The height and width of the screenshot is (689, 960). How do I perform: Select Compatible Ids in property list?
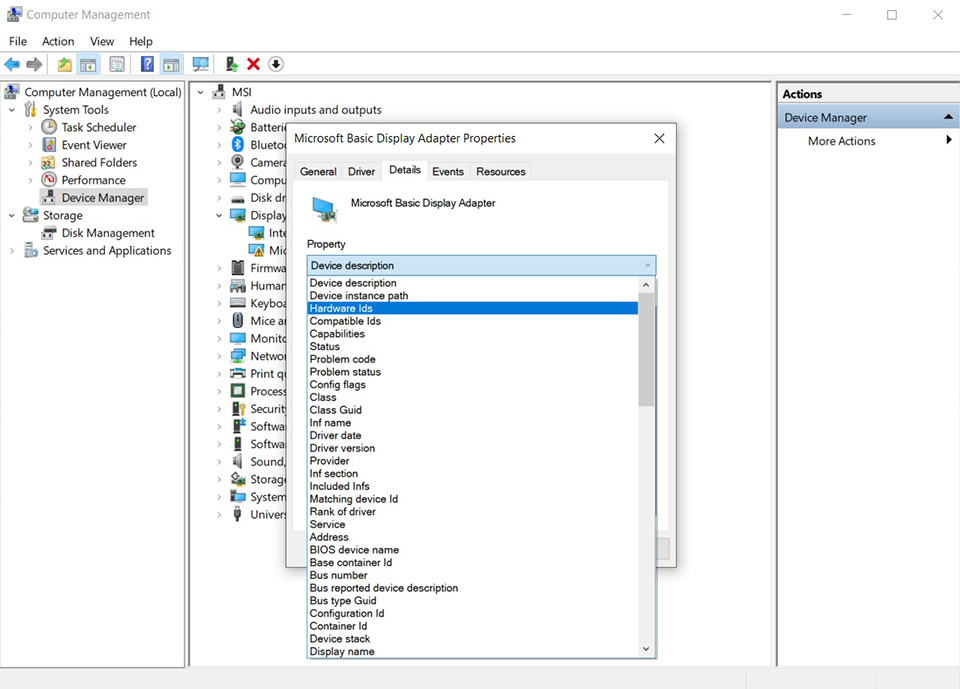click(473, 321)
